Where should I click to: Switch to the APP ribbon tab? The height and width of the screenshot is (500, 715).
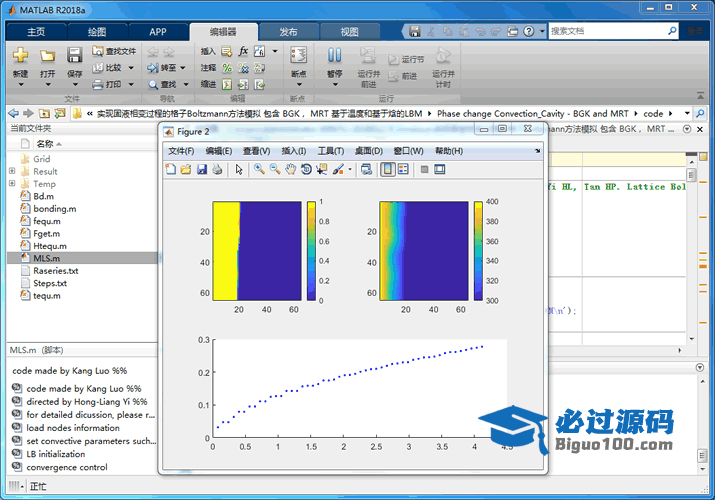click(x=158, y=32)
